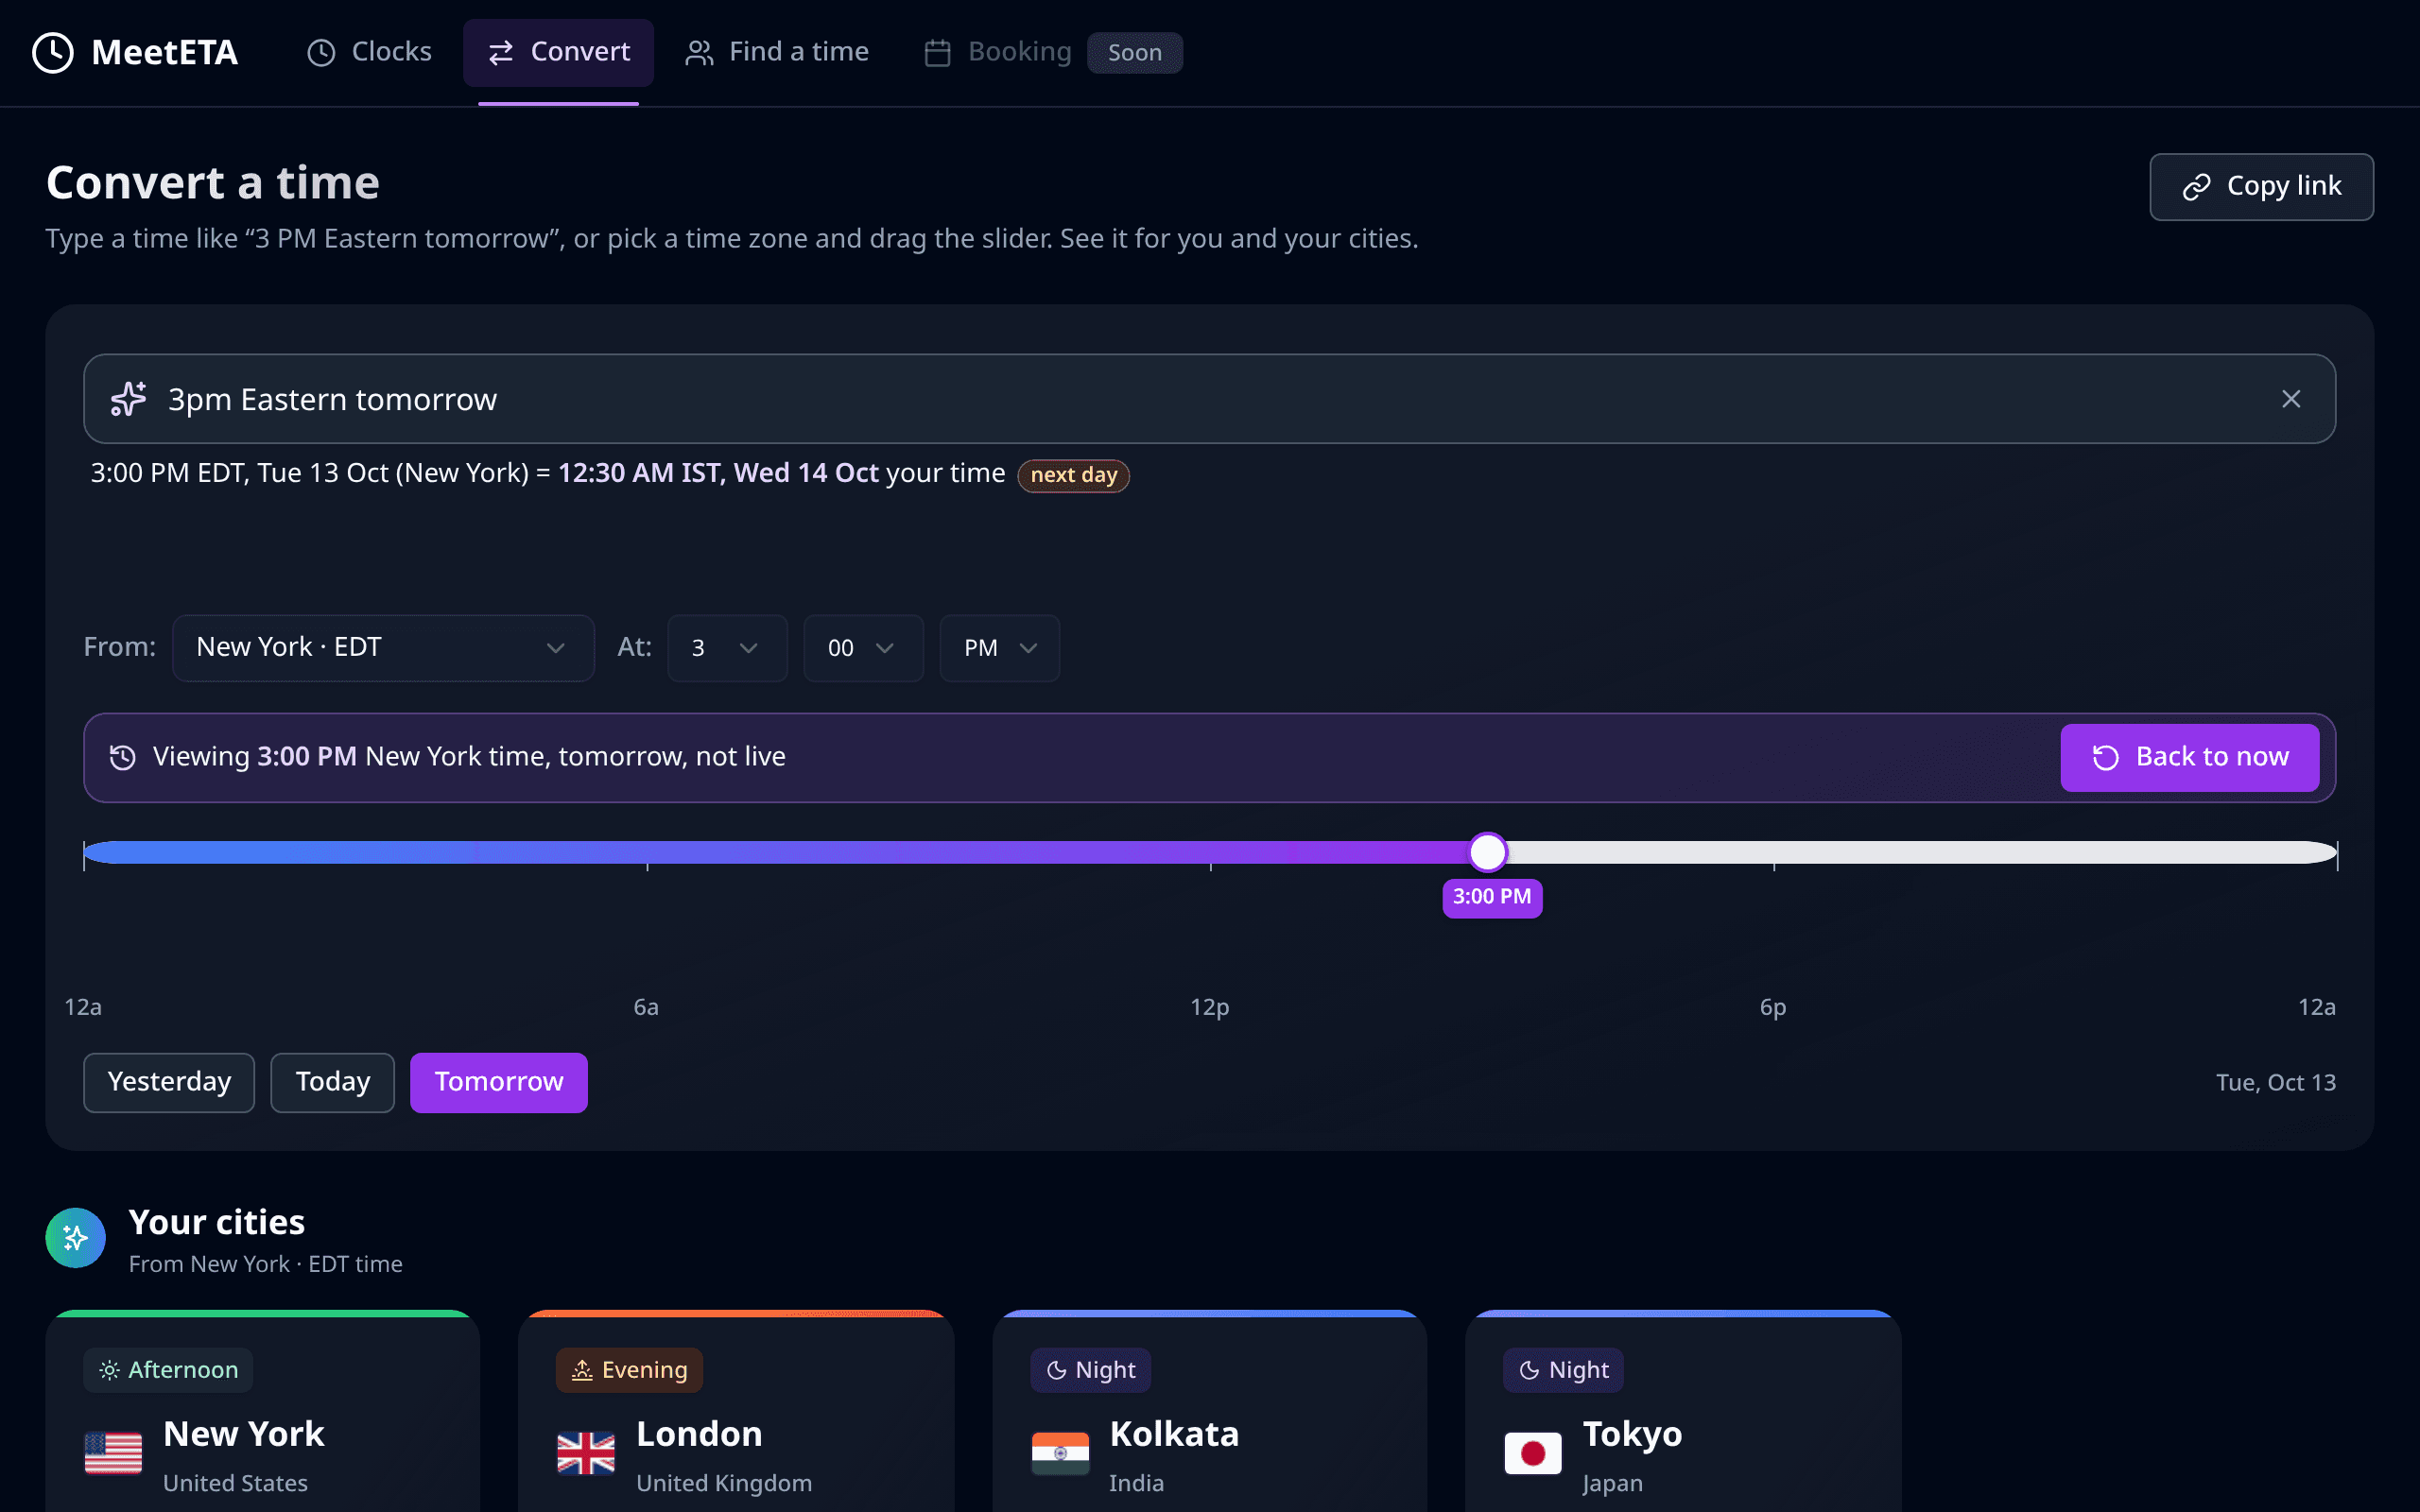Click the India flag icon
2420x1512 pixels.
click(1060, 1453)
